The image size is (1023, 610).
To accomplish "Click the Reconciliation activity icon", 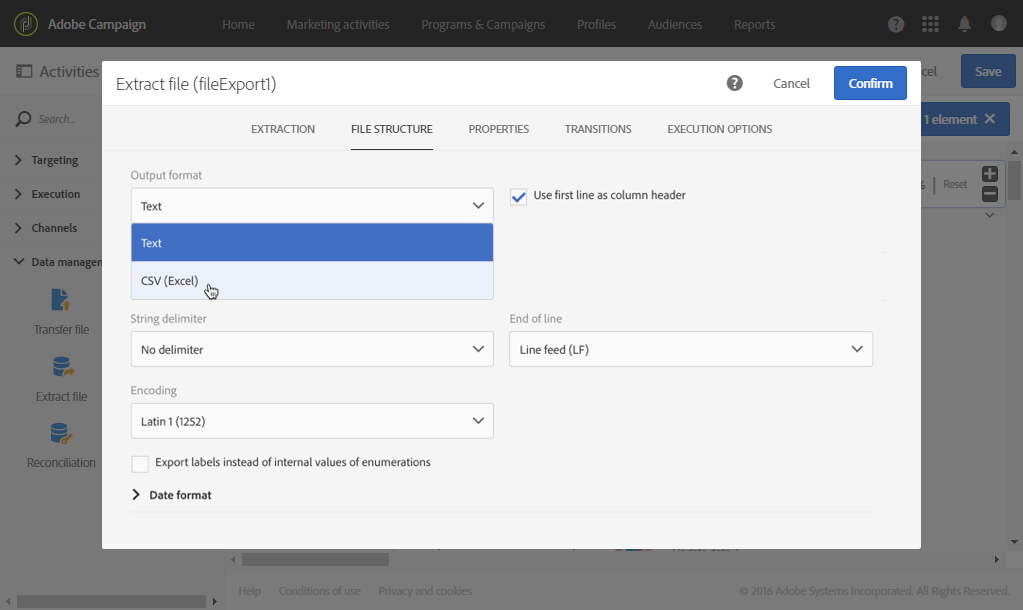I will click(61, 434).
